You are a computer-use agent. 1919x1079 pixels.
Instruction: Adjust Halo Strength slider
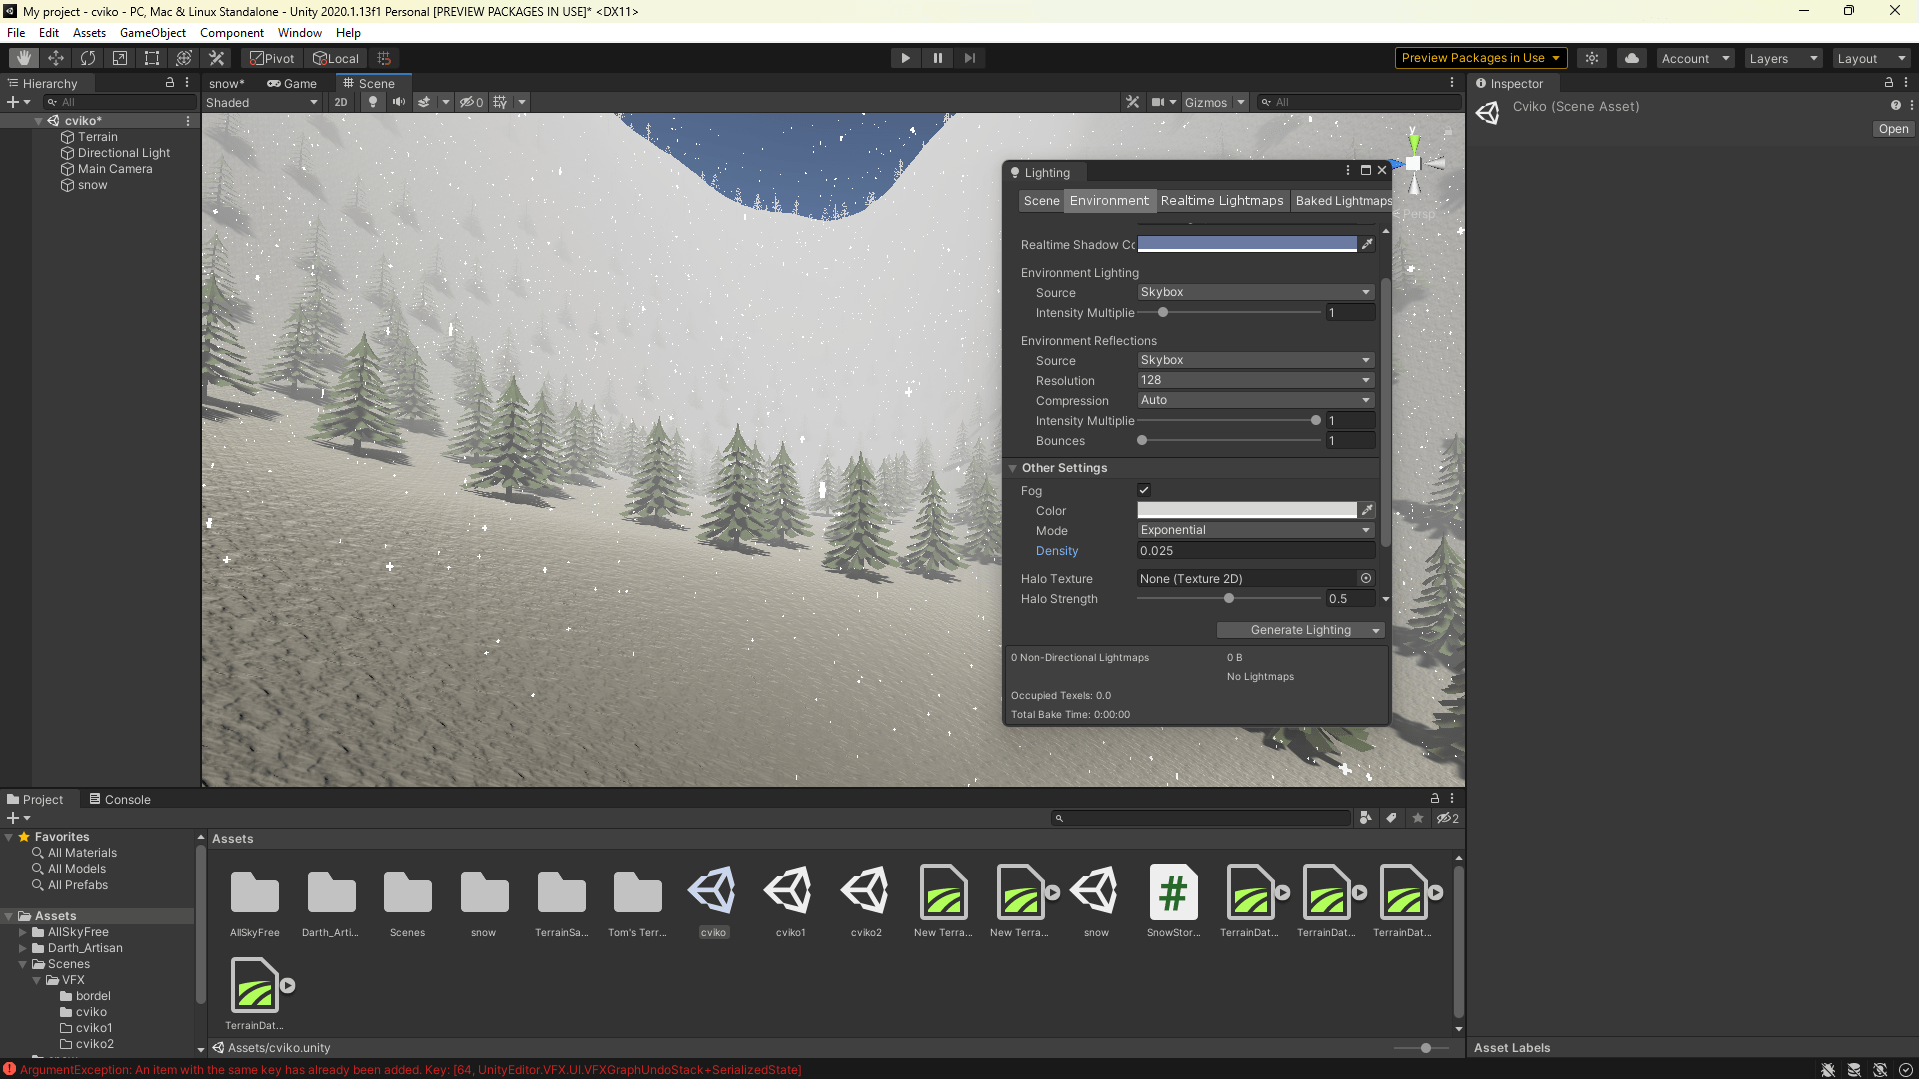(1229, 599)
